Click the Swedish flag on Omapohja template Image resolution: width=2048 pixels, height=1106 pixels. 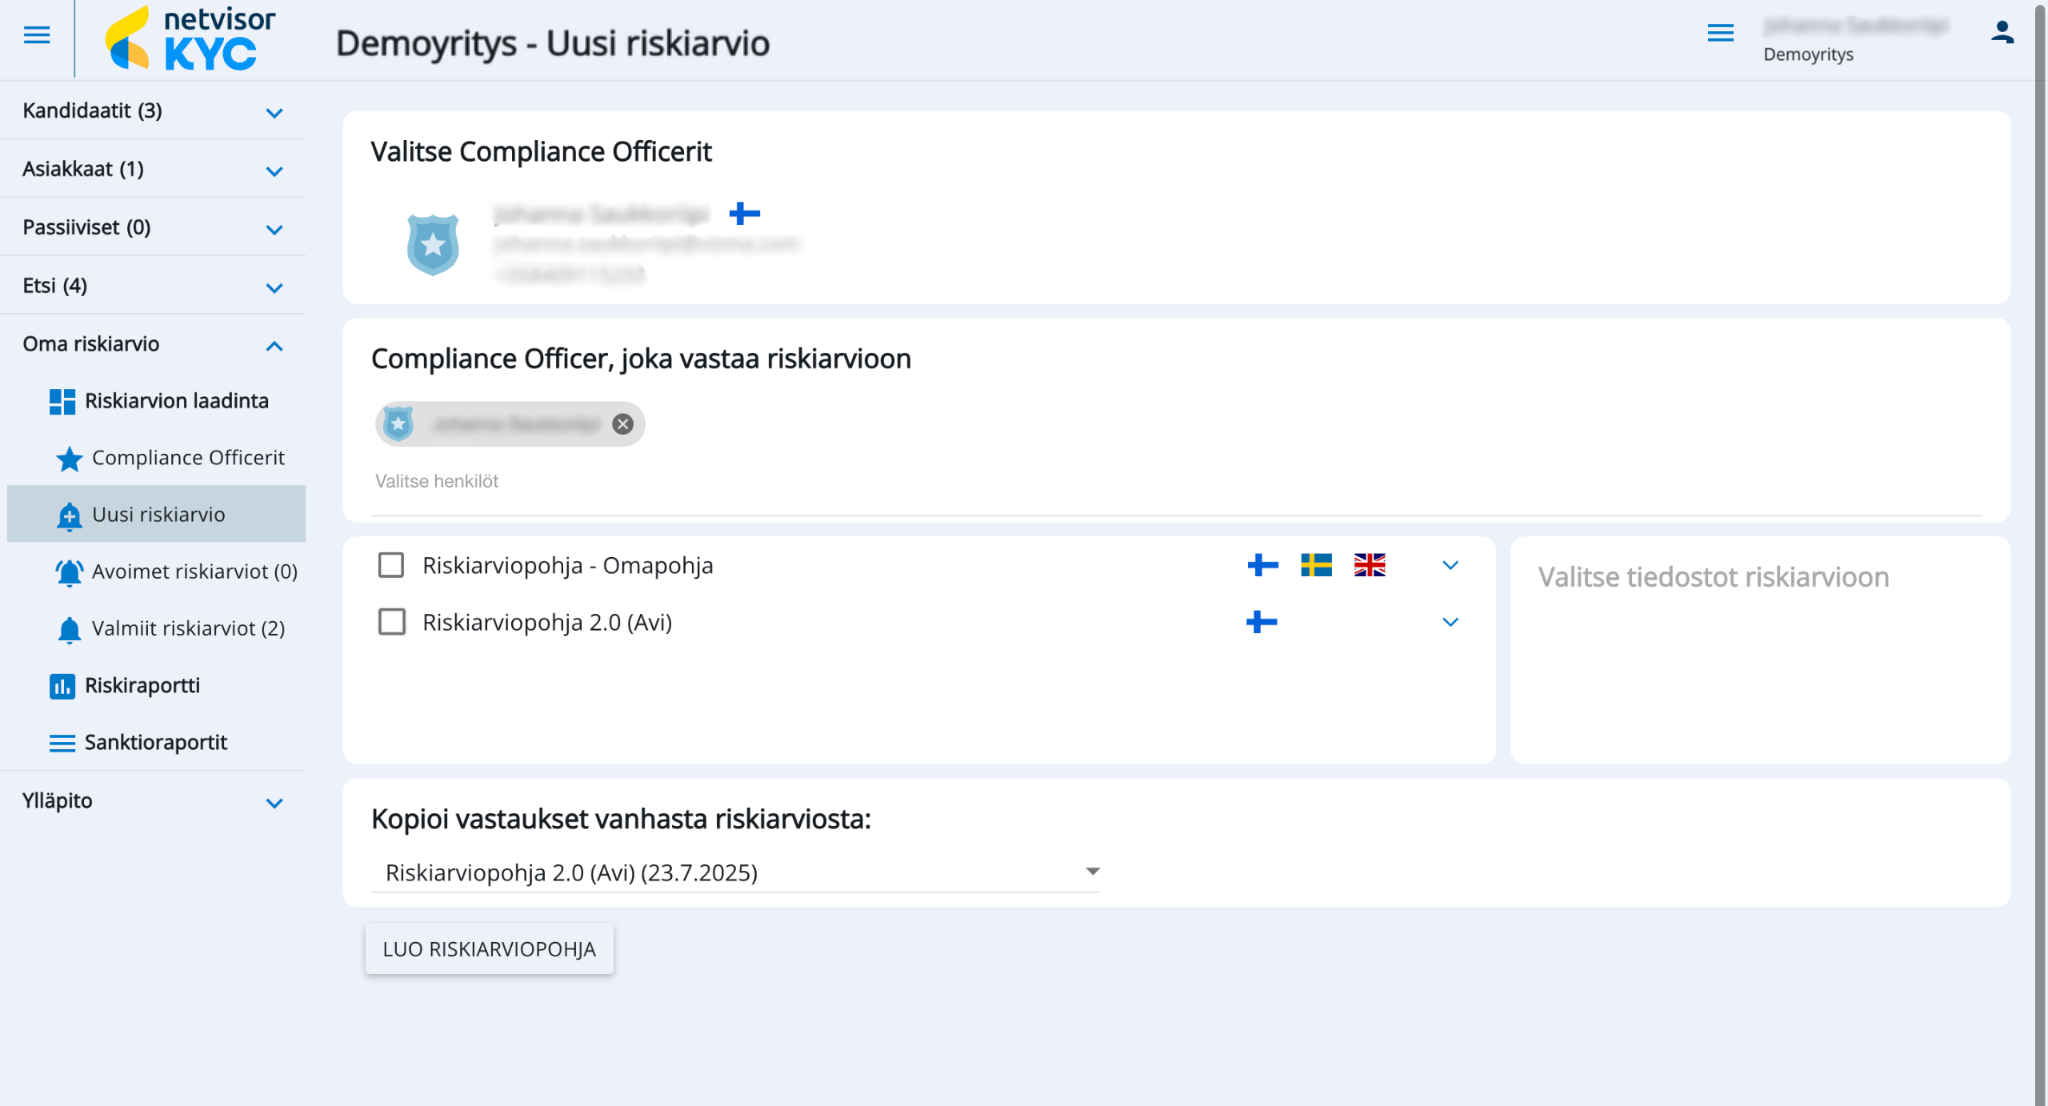pyautogui.click(x=1316, y=565)
